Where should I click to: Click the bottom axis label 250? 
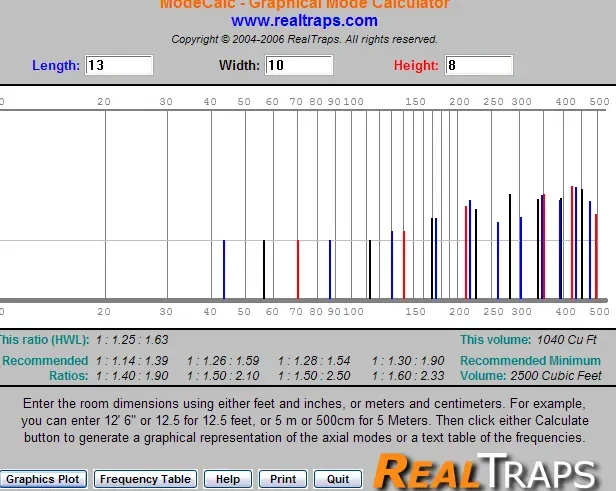tap(493, 312)
